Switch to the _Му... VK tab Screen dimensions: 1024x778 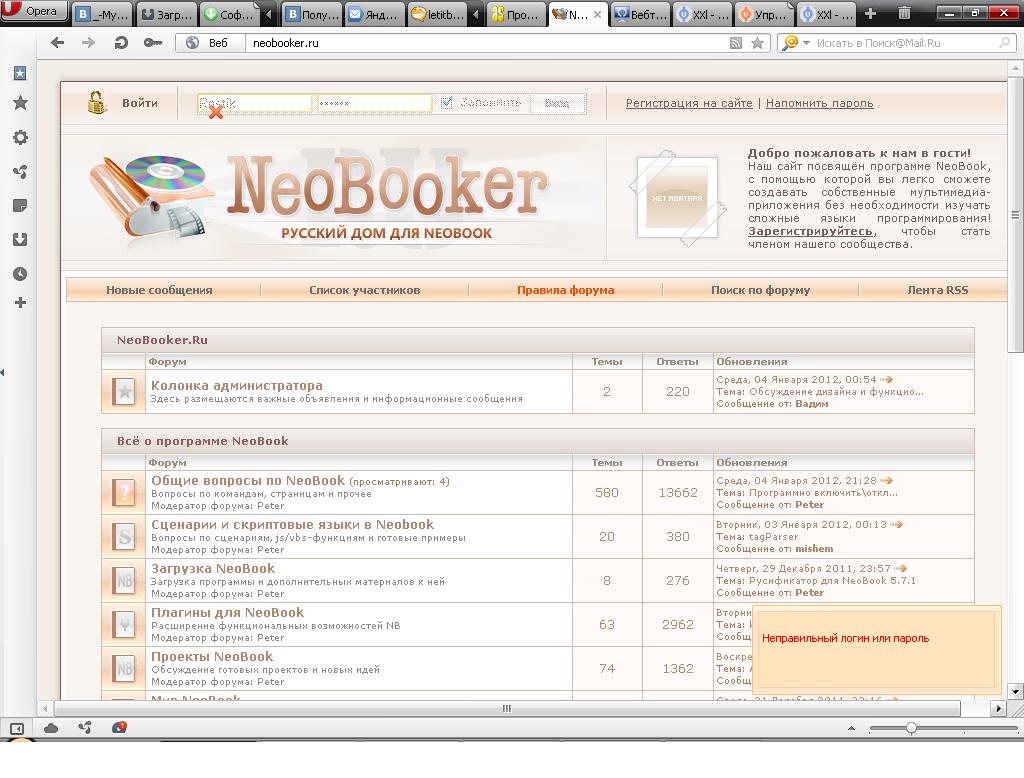101,14
